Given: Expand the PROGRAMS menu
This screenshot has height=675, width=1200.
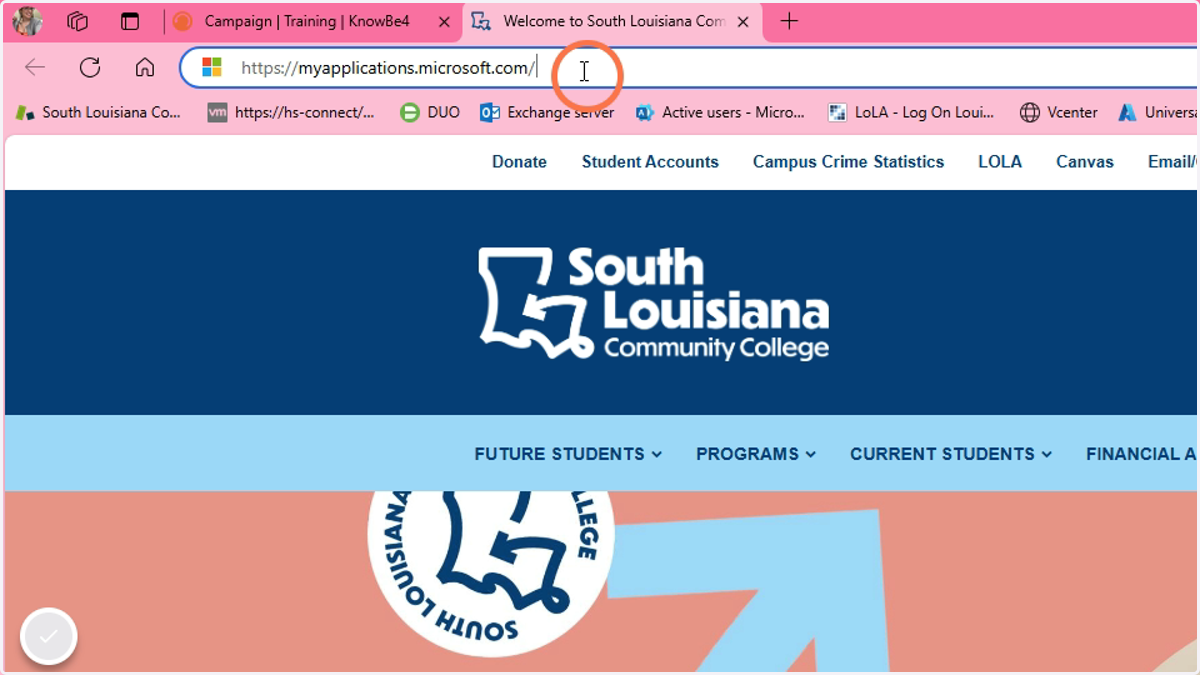Looking at the screenshot, I should 756,454.
